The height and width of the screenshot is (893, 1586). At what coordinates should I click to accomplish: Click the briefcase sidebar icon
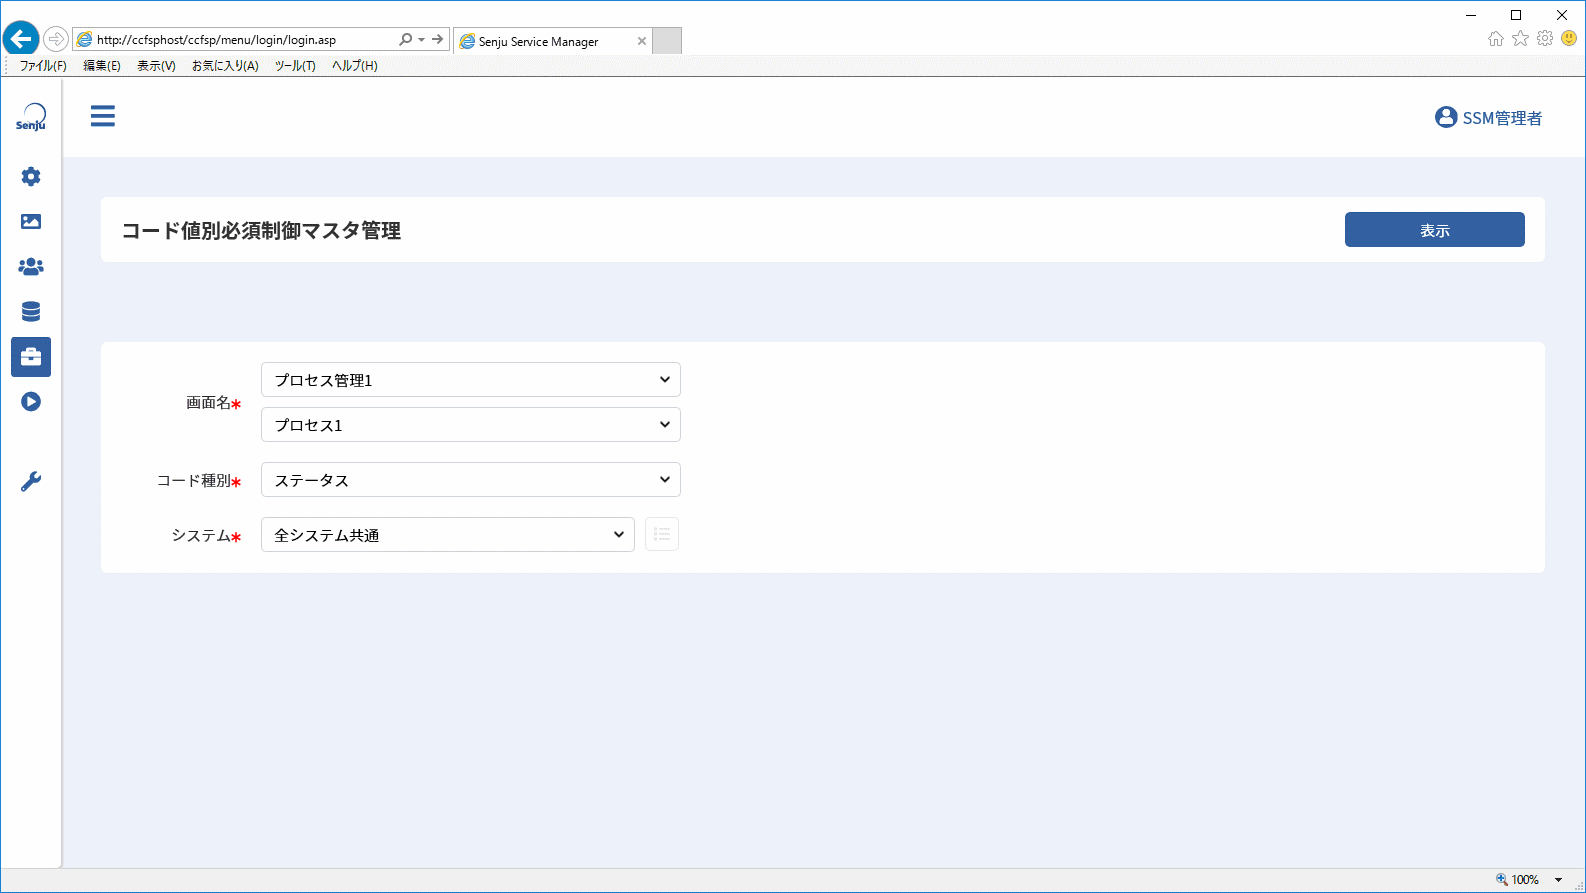pyautogui.click(x=31, y=357)
